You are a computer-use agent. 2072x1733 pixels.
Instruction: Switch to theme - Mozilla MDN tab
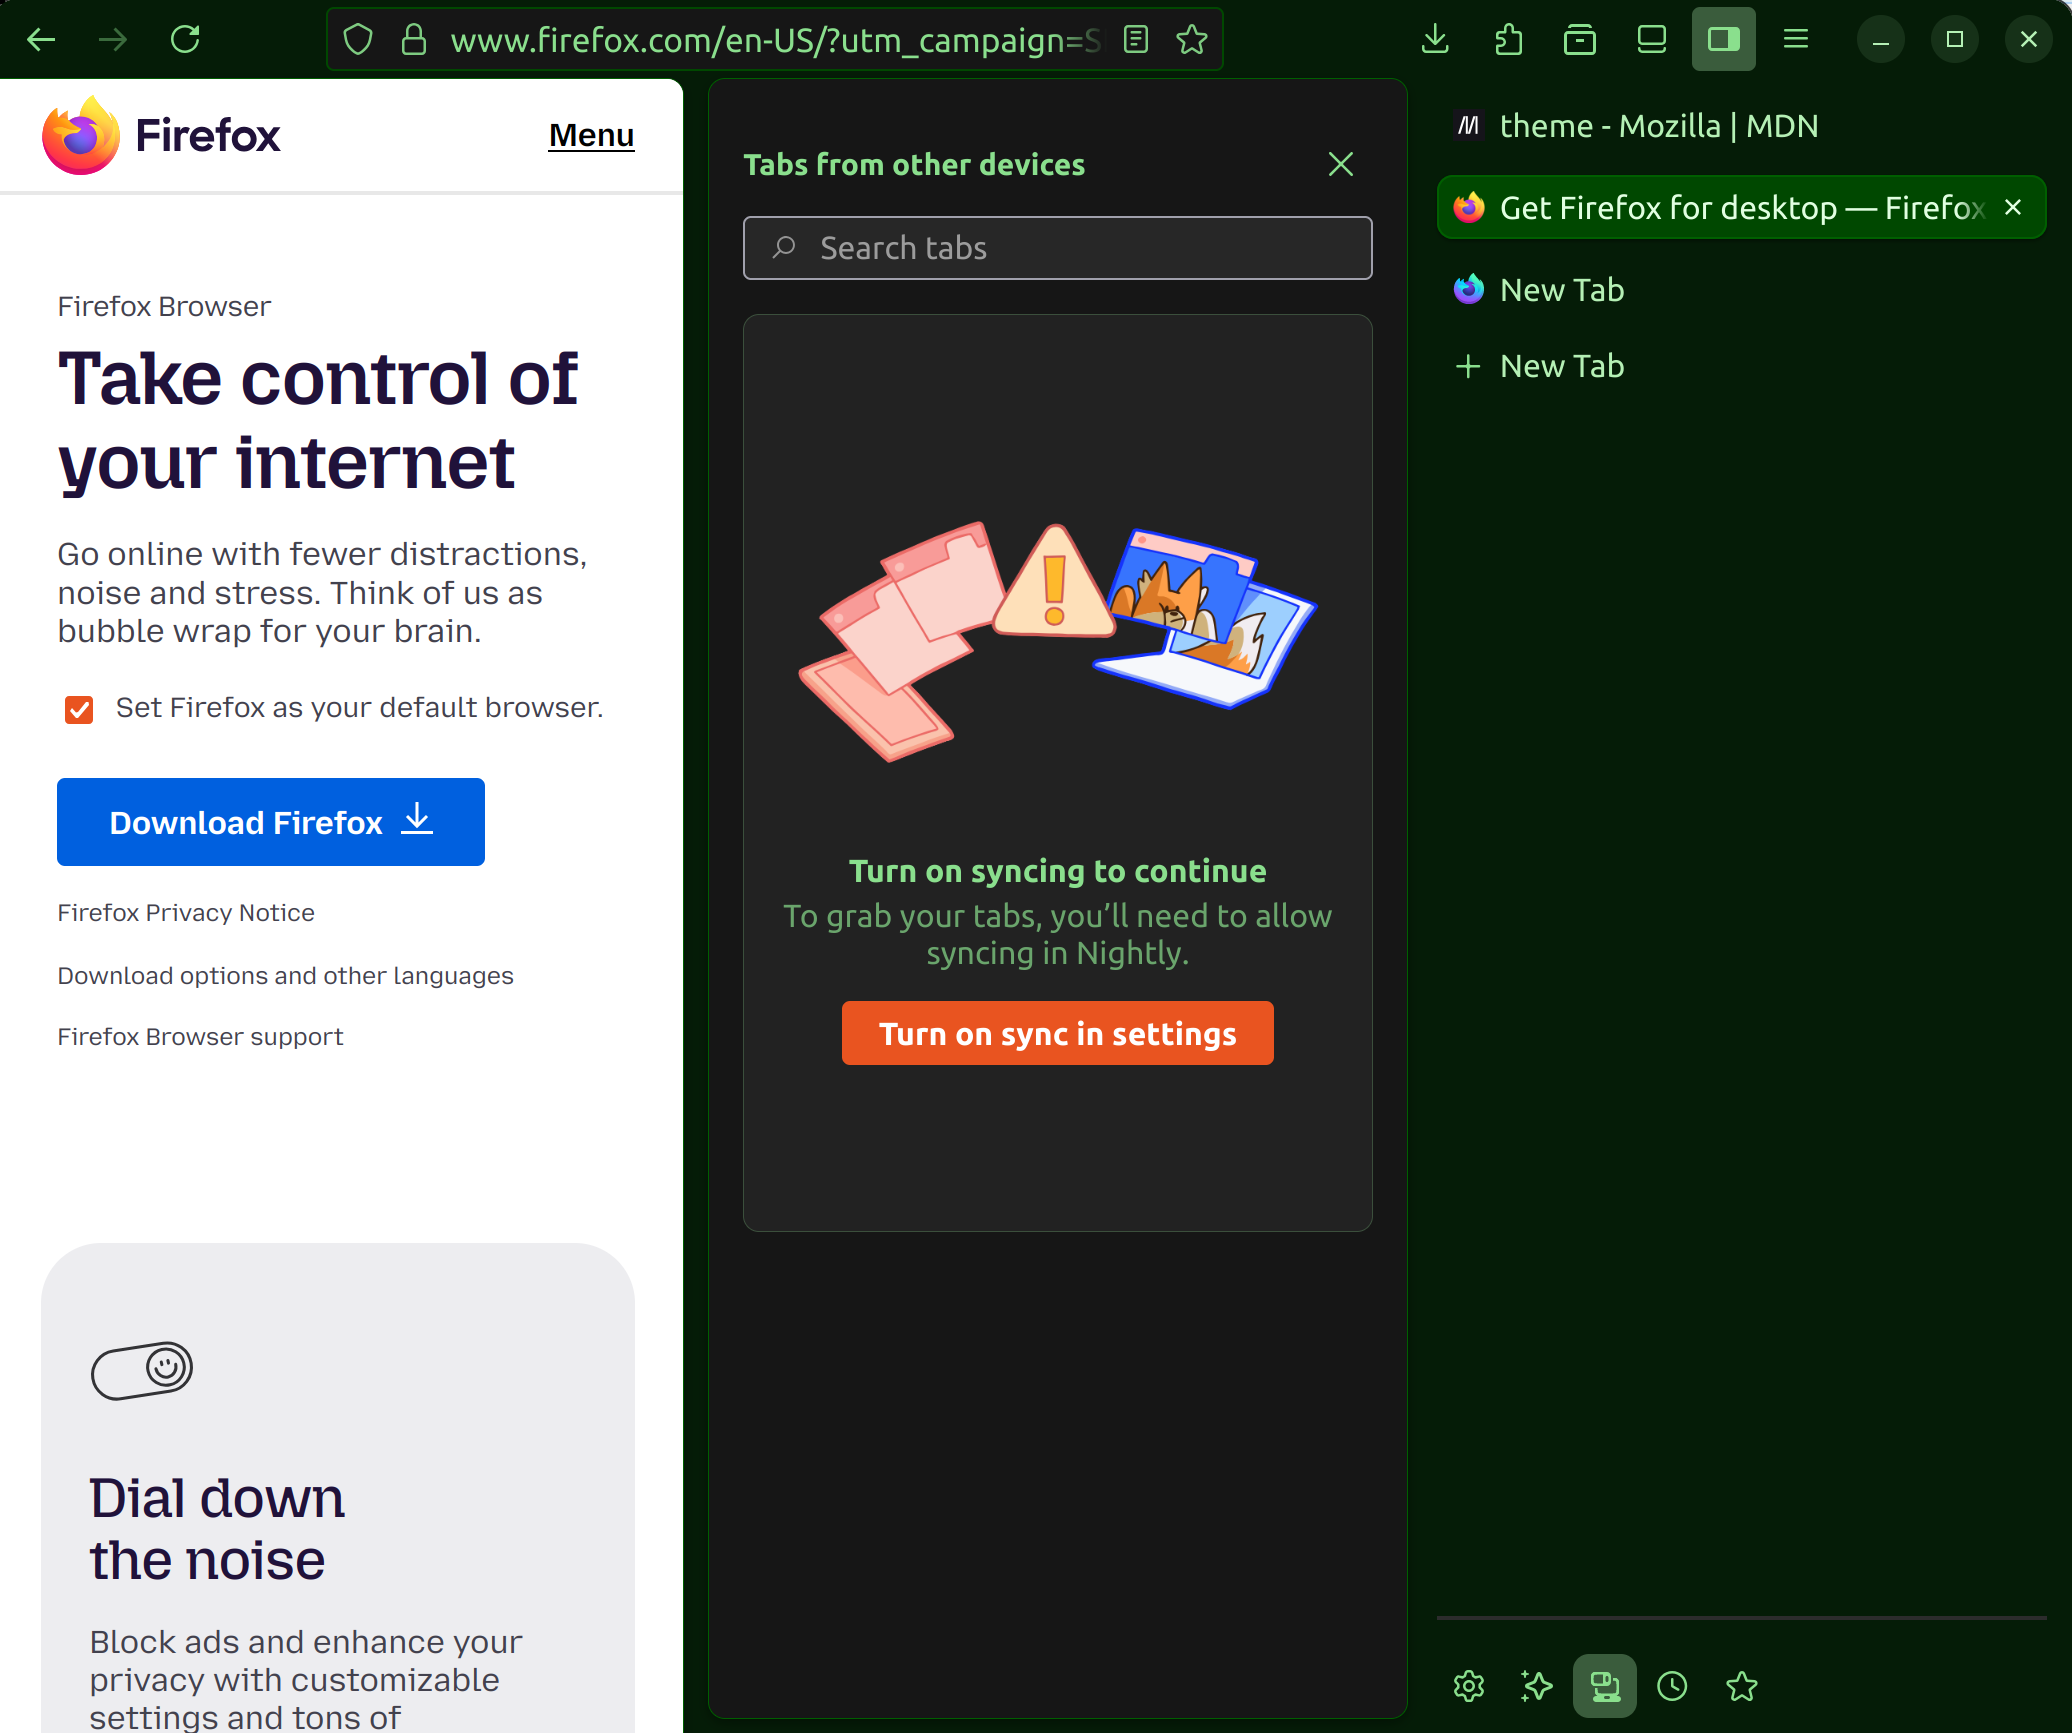pyautogui.click(x=1658, y=126)
